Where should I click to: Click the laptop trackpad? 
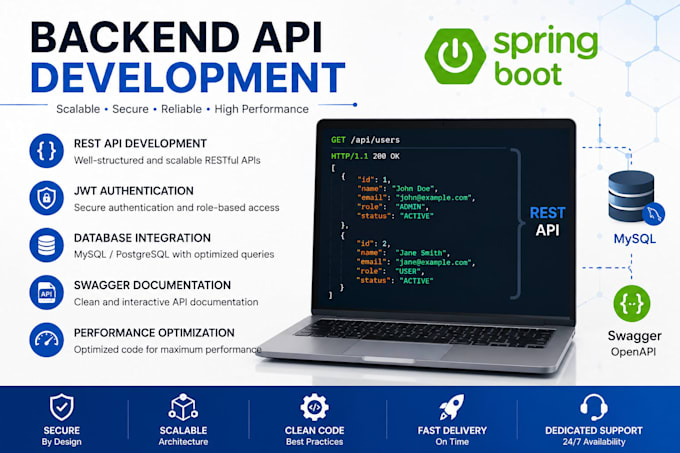coord(396,349)
